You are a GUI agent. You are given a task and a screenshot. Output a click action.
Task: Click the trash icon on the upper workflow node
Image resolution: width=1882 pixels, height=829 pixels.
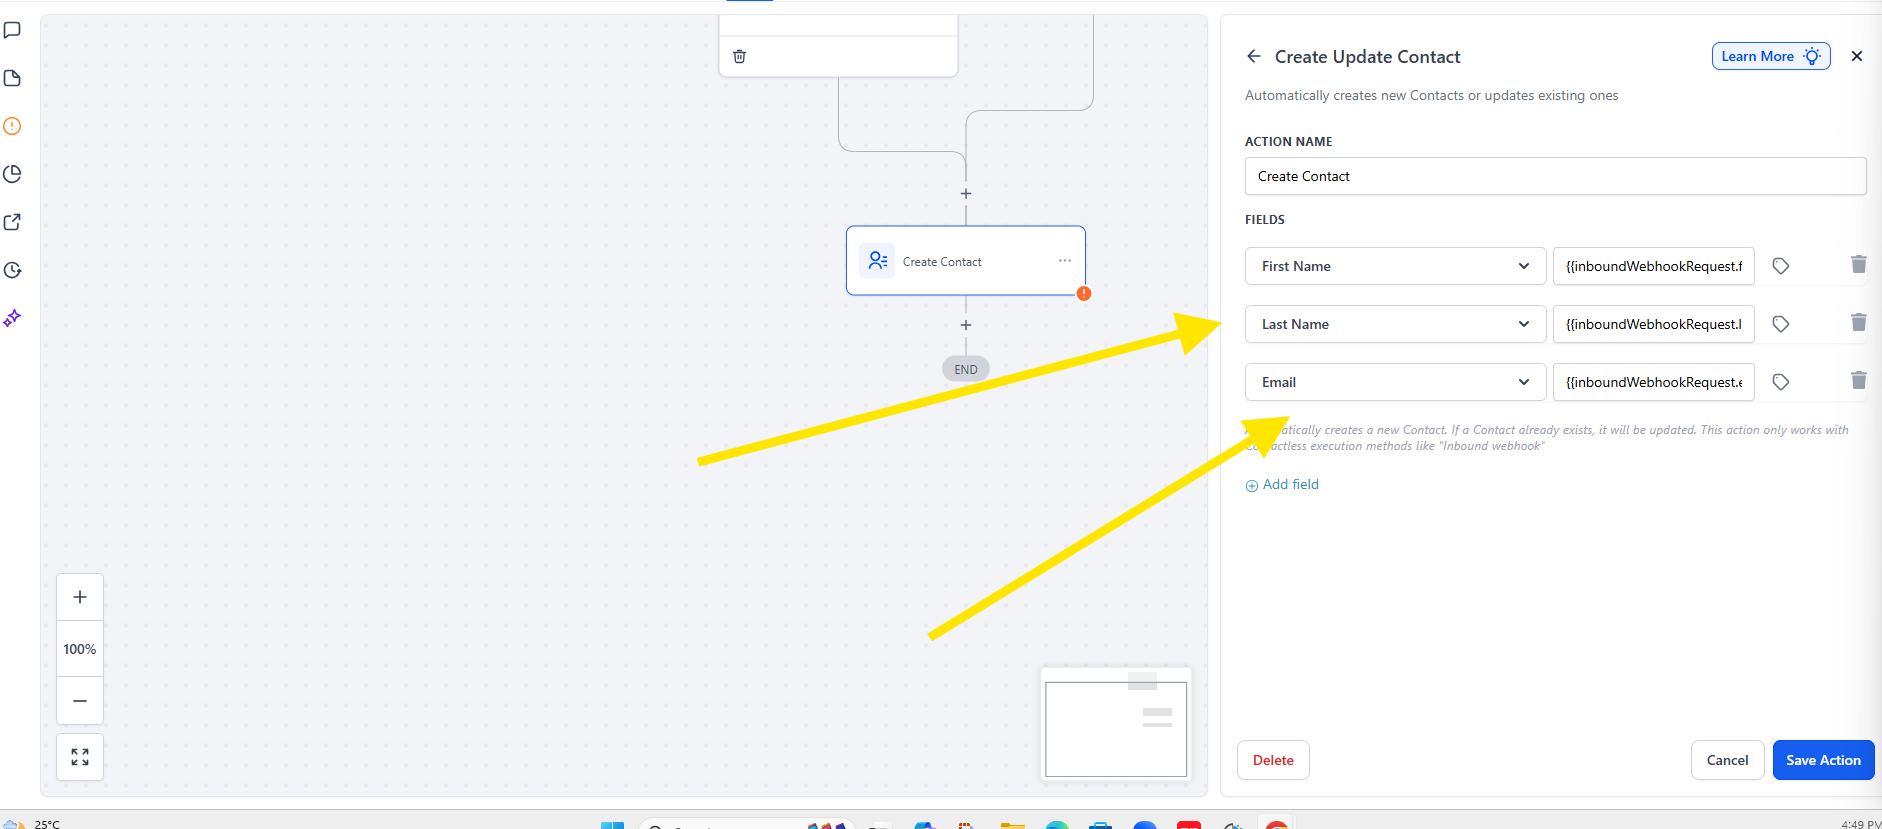[x=739, y=57]
